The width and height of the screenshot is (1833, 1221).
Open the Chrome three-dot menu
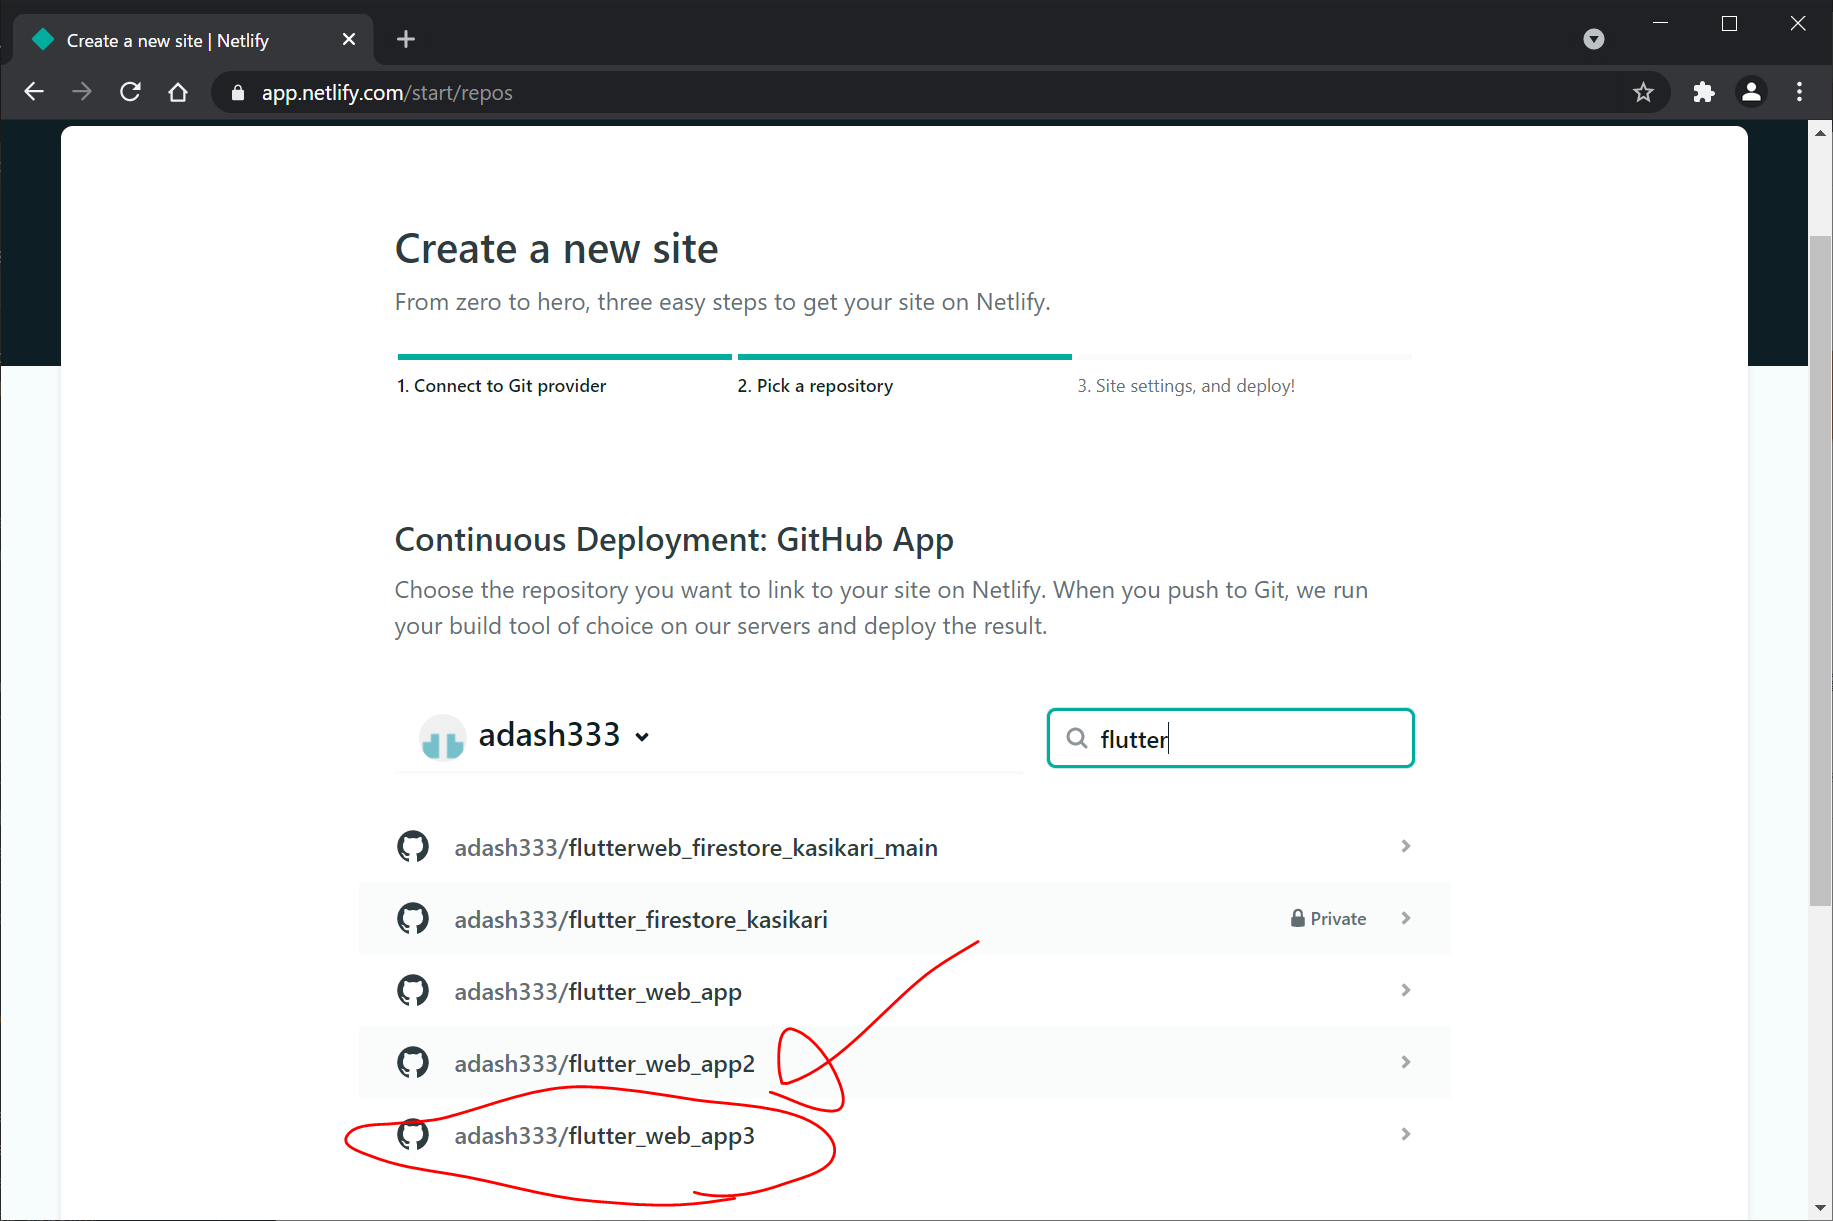1799,92
